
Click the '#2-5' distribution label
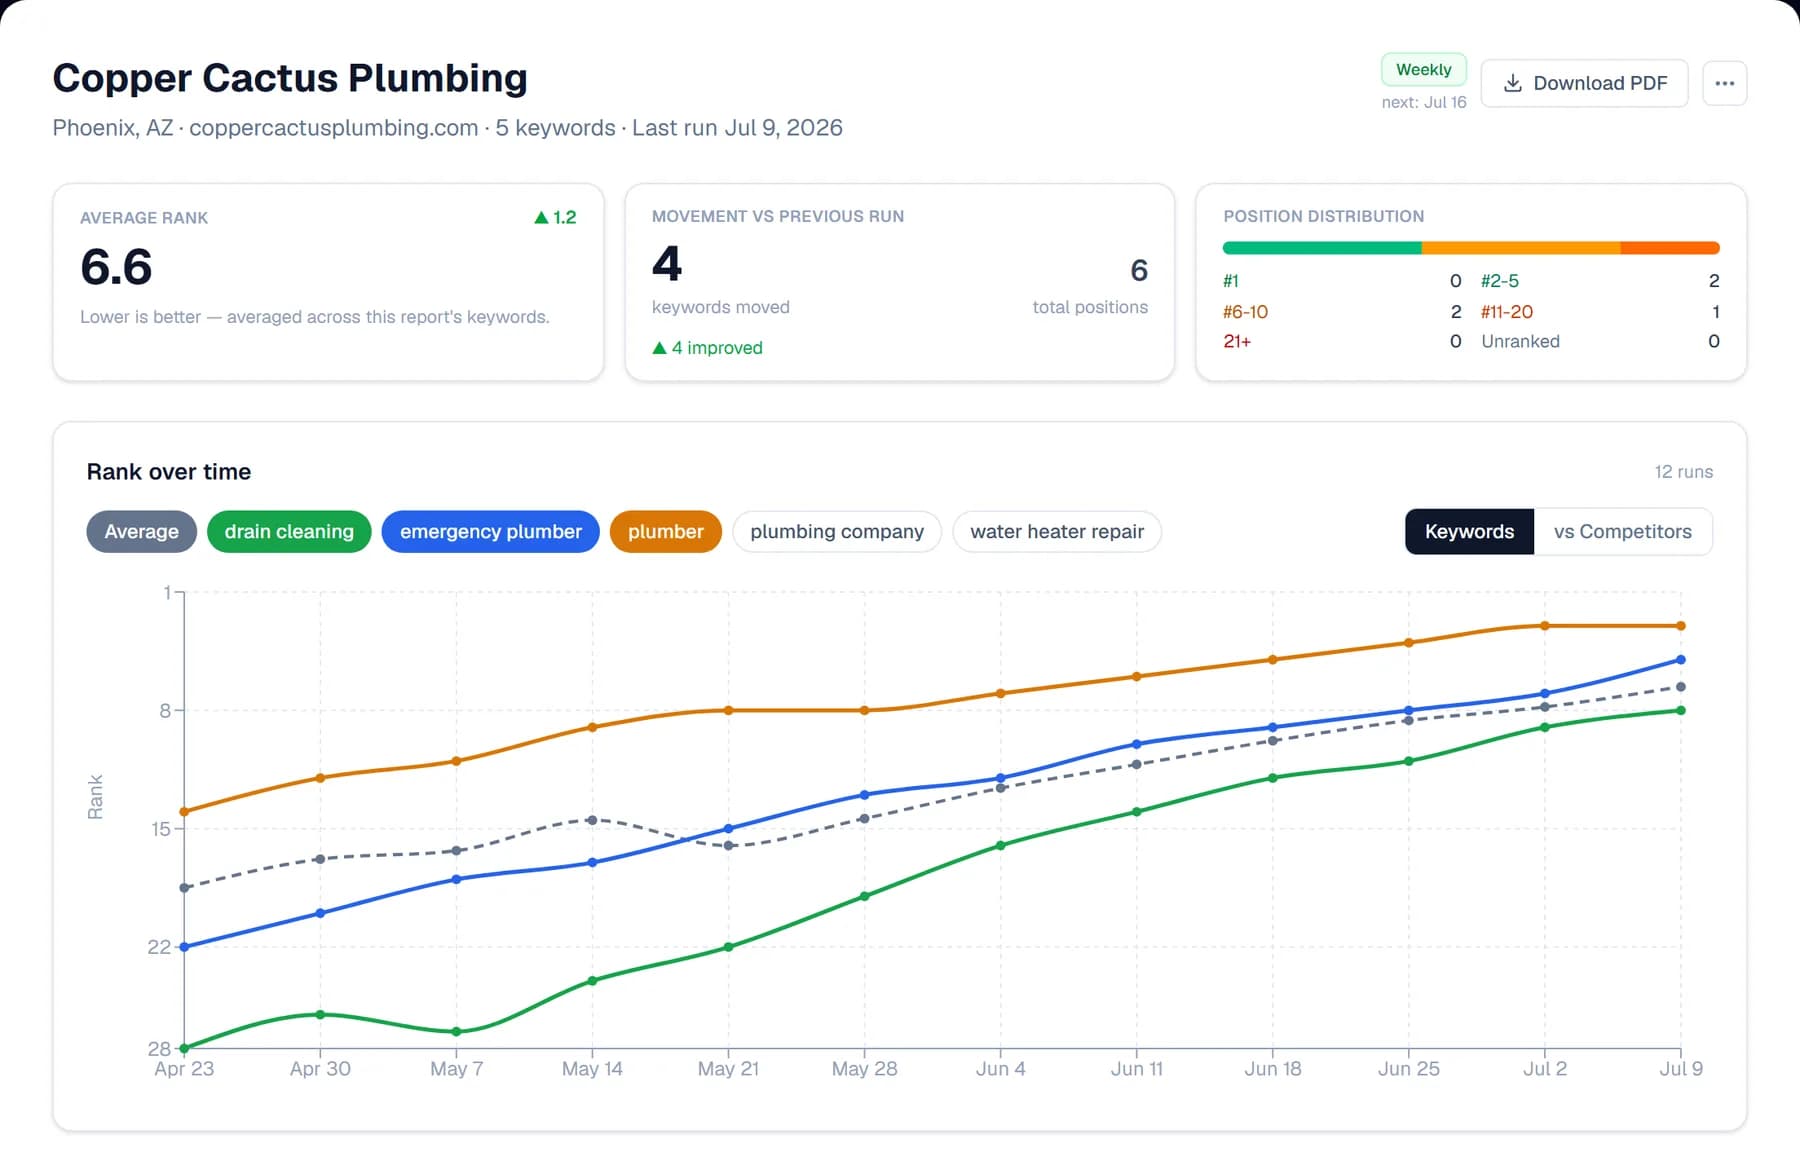pos(1499,281)
